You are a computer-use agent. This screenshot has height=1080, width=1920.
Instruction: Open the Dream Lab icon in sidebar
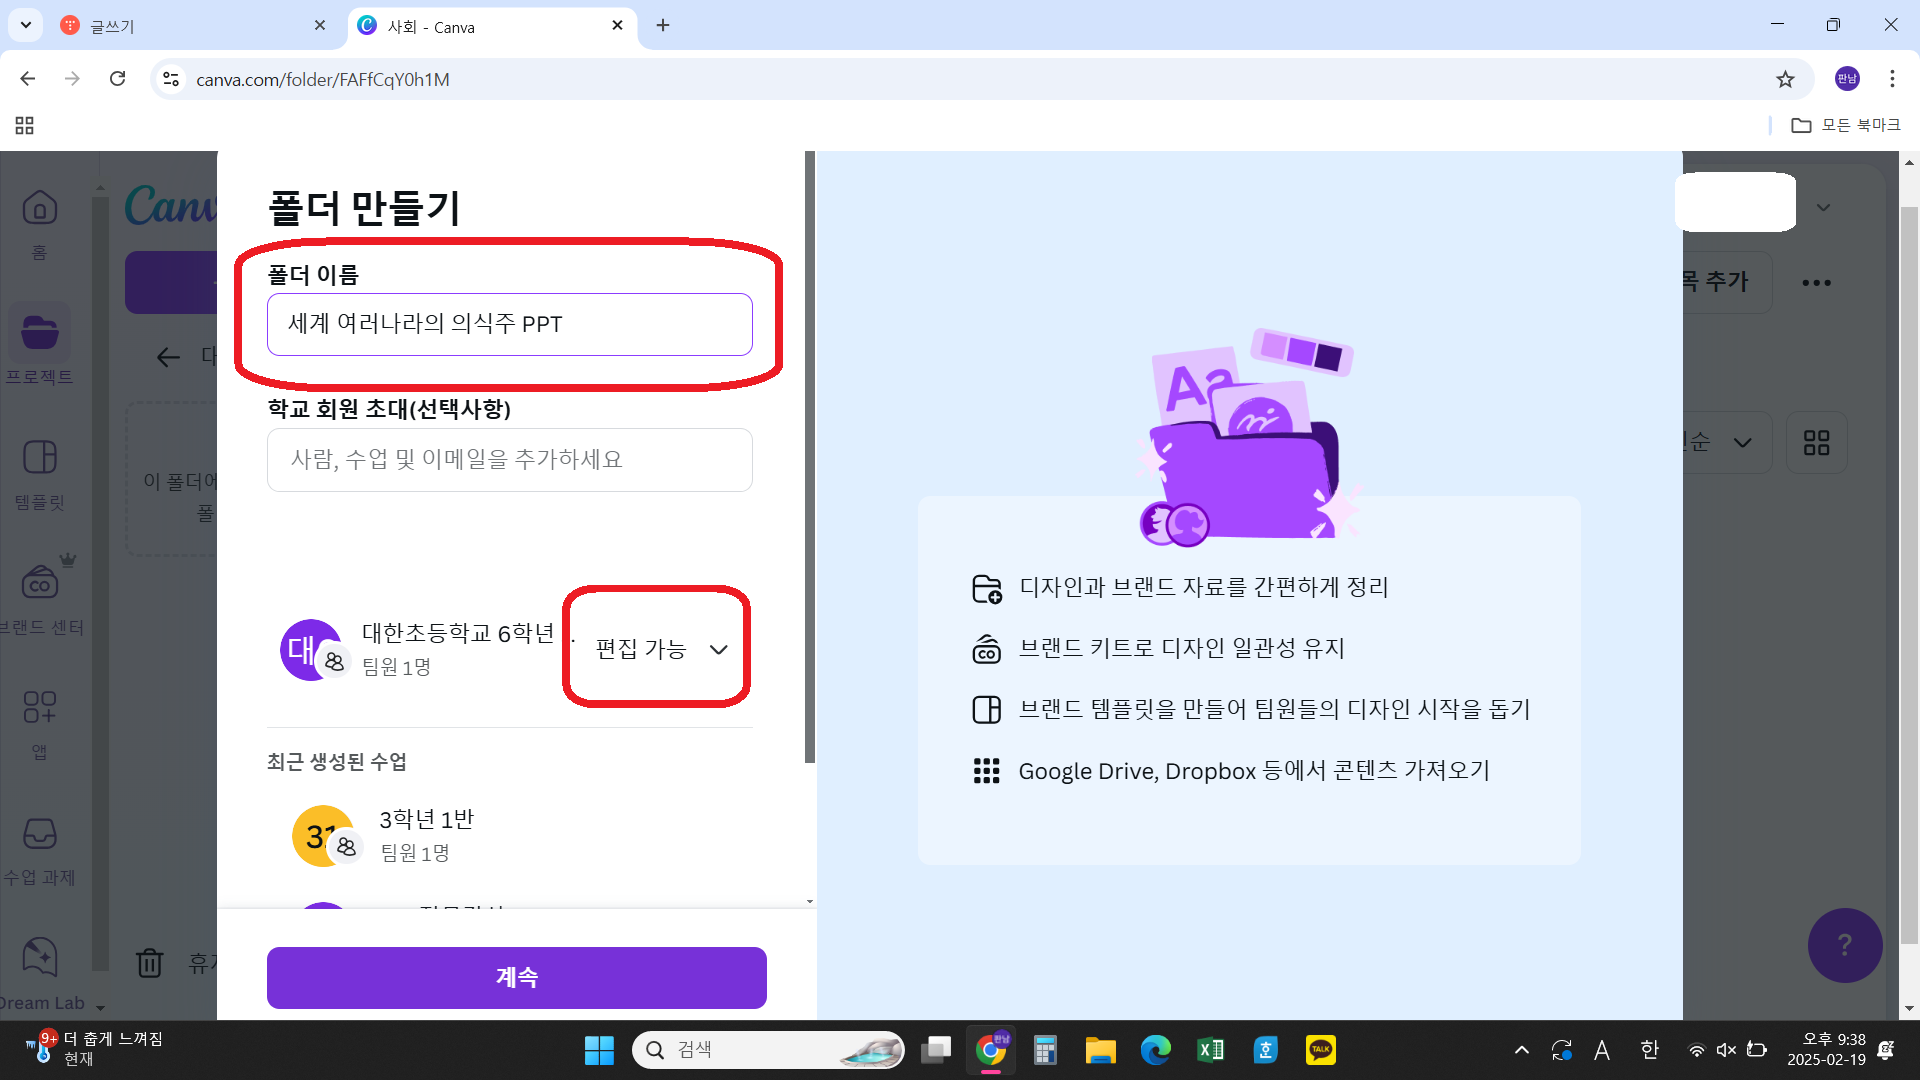[40, 957]
